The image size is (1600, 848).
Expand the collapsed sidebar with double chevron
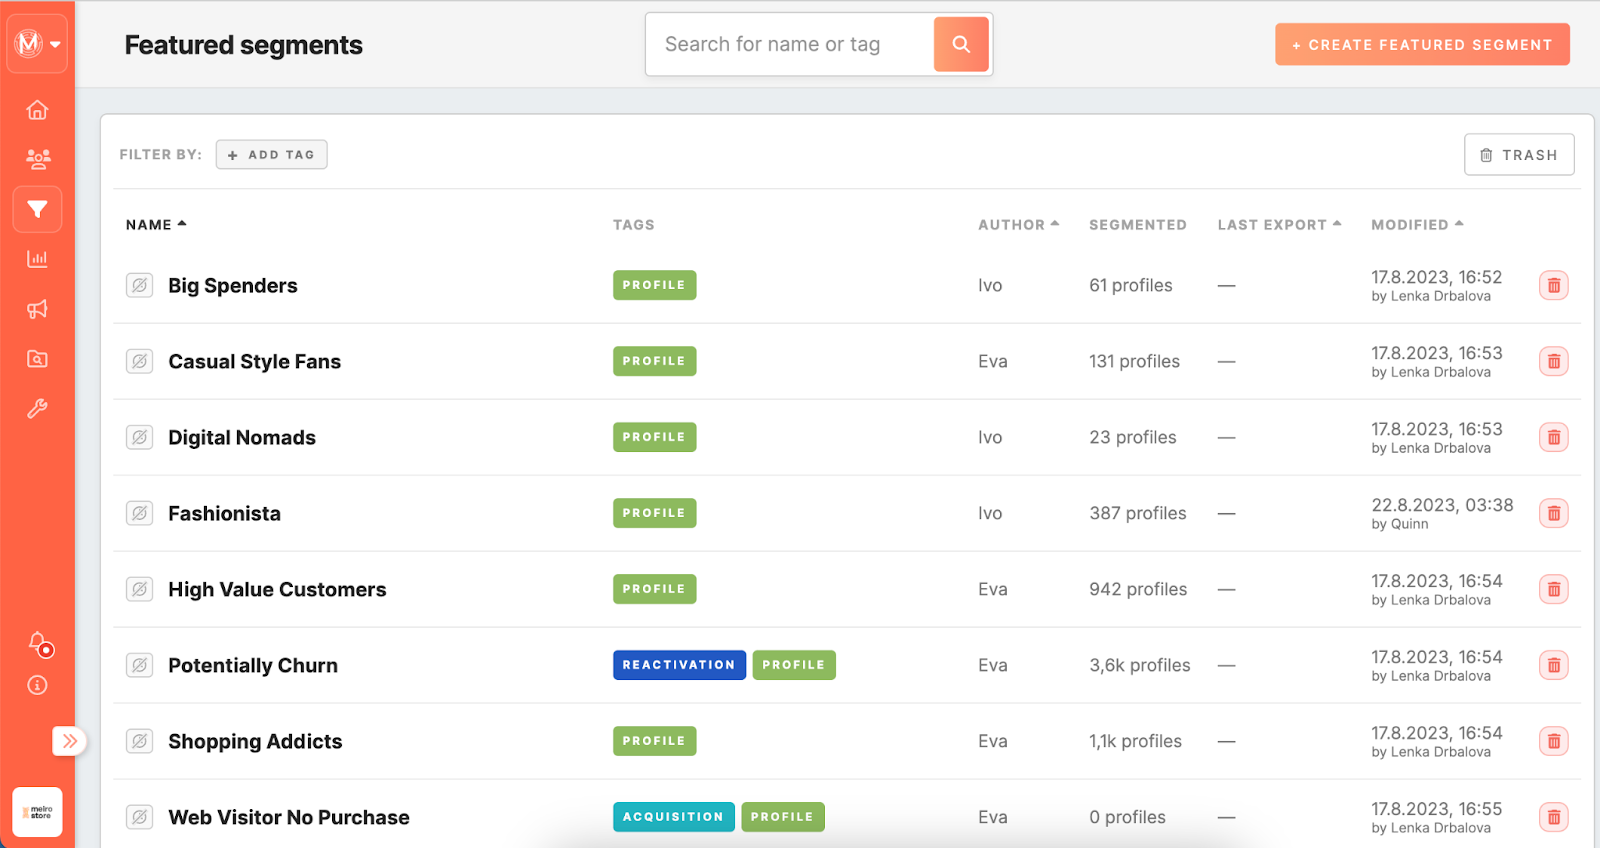tap(69, 741)
